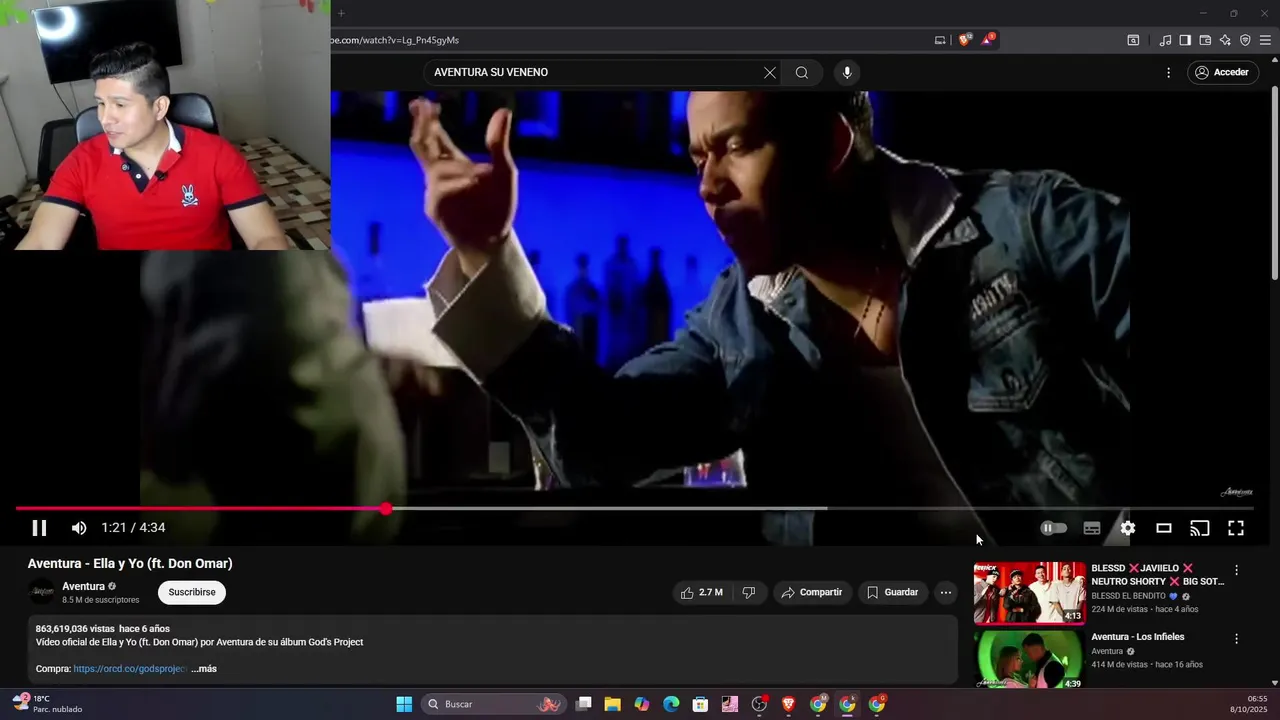Mute the video volume icon
The width and height of the screenshot is (1280, 720).
[79, 528]
